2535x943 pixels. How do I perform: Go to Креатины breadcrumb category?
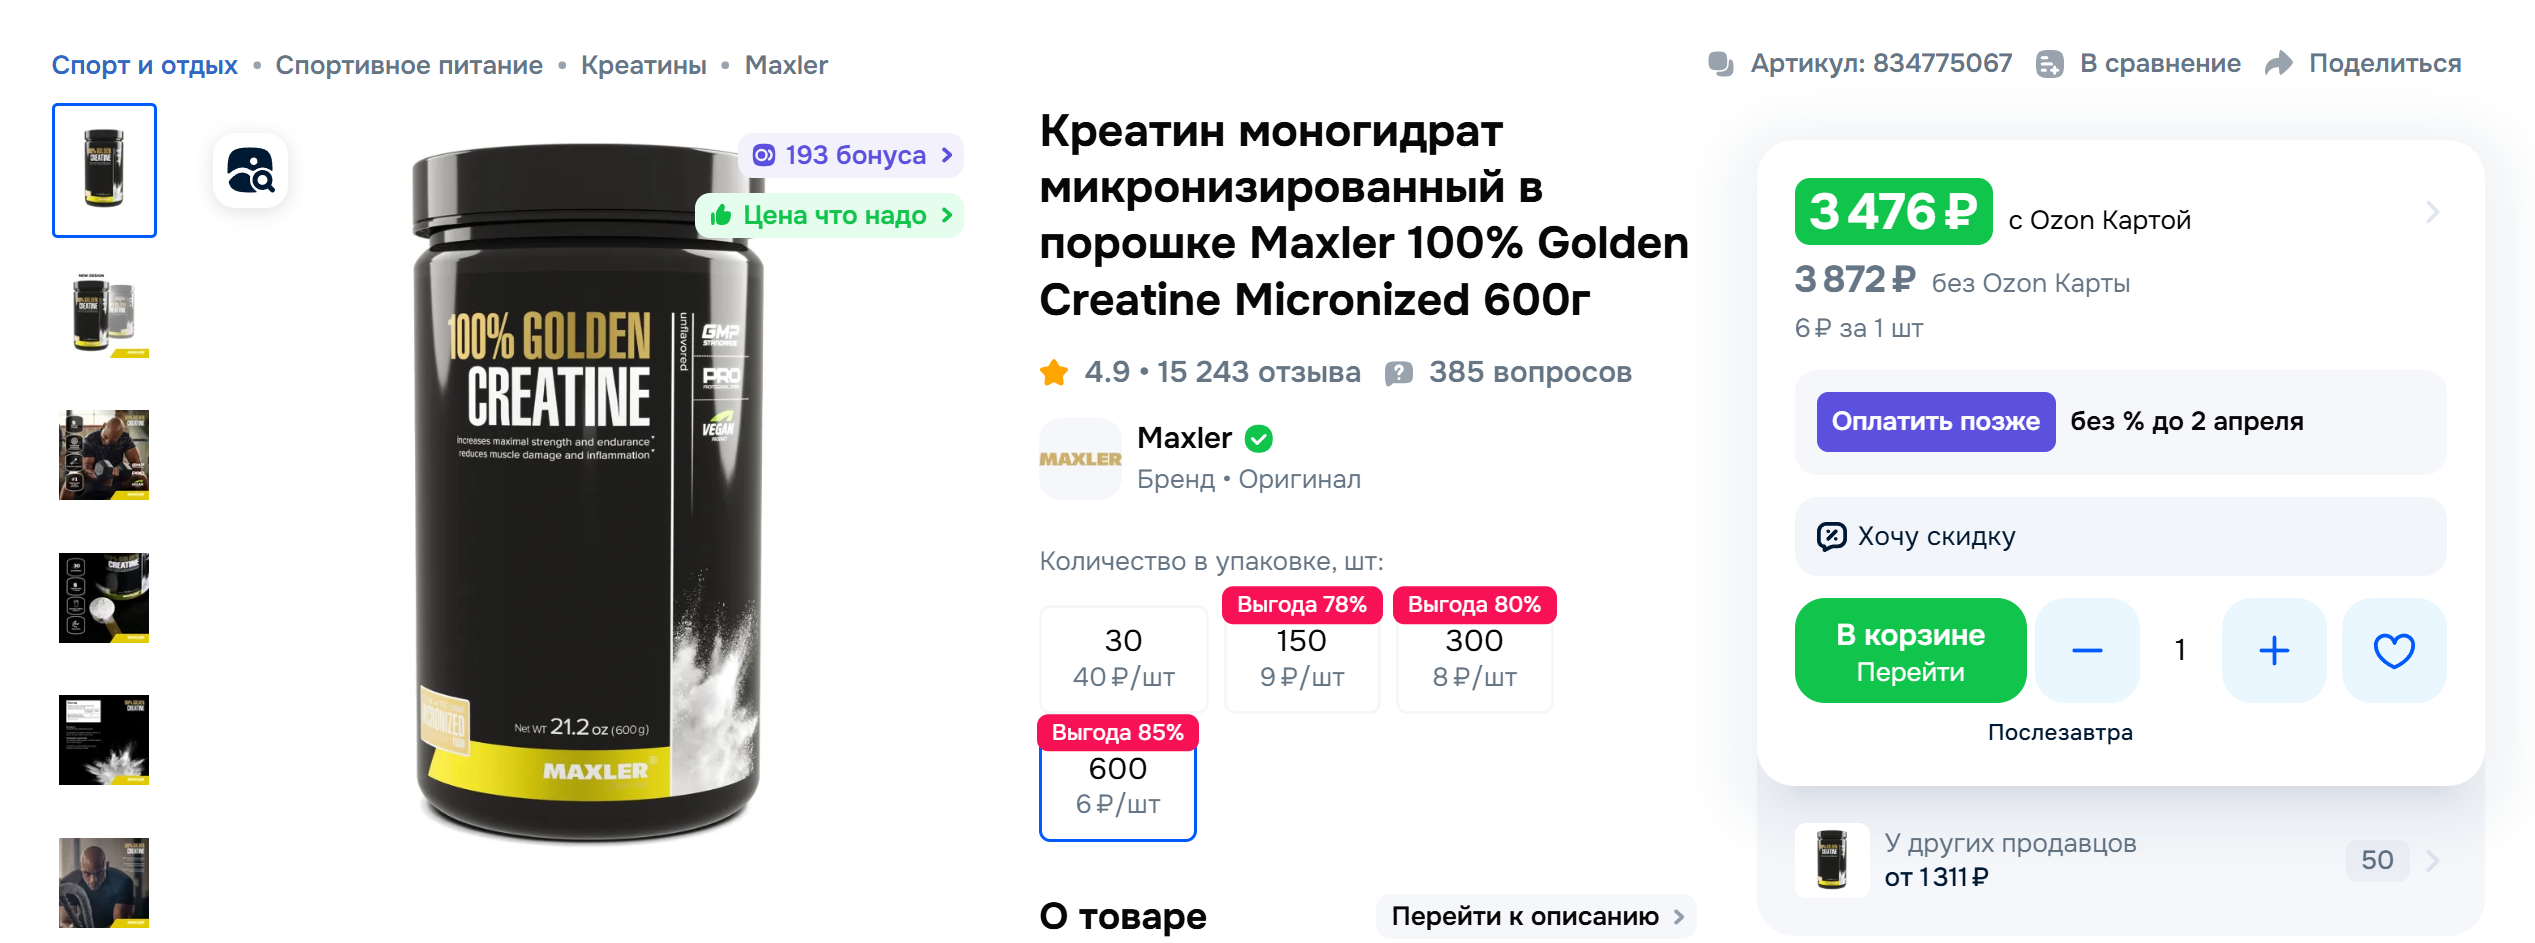pyautogui.click(x=643, y=65)
